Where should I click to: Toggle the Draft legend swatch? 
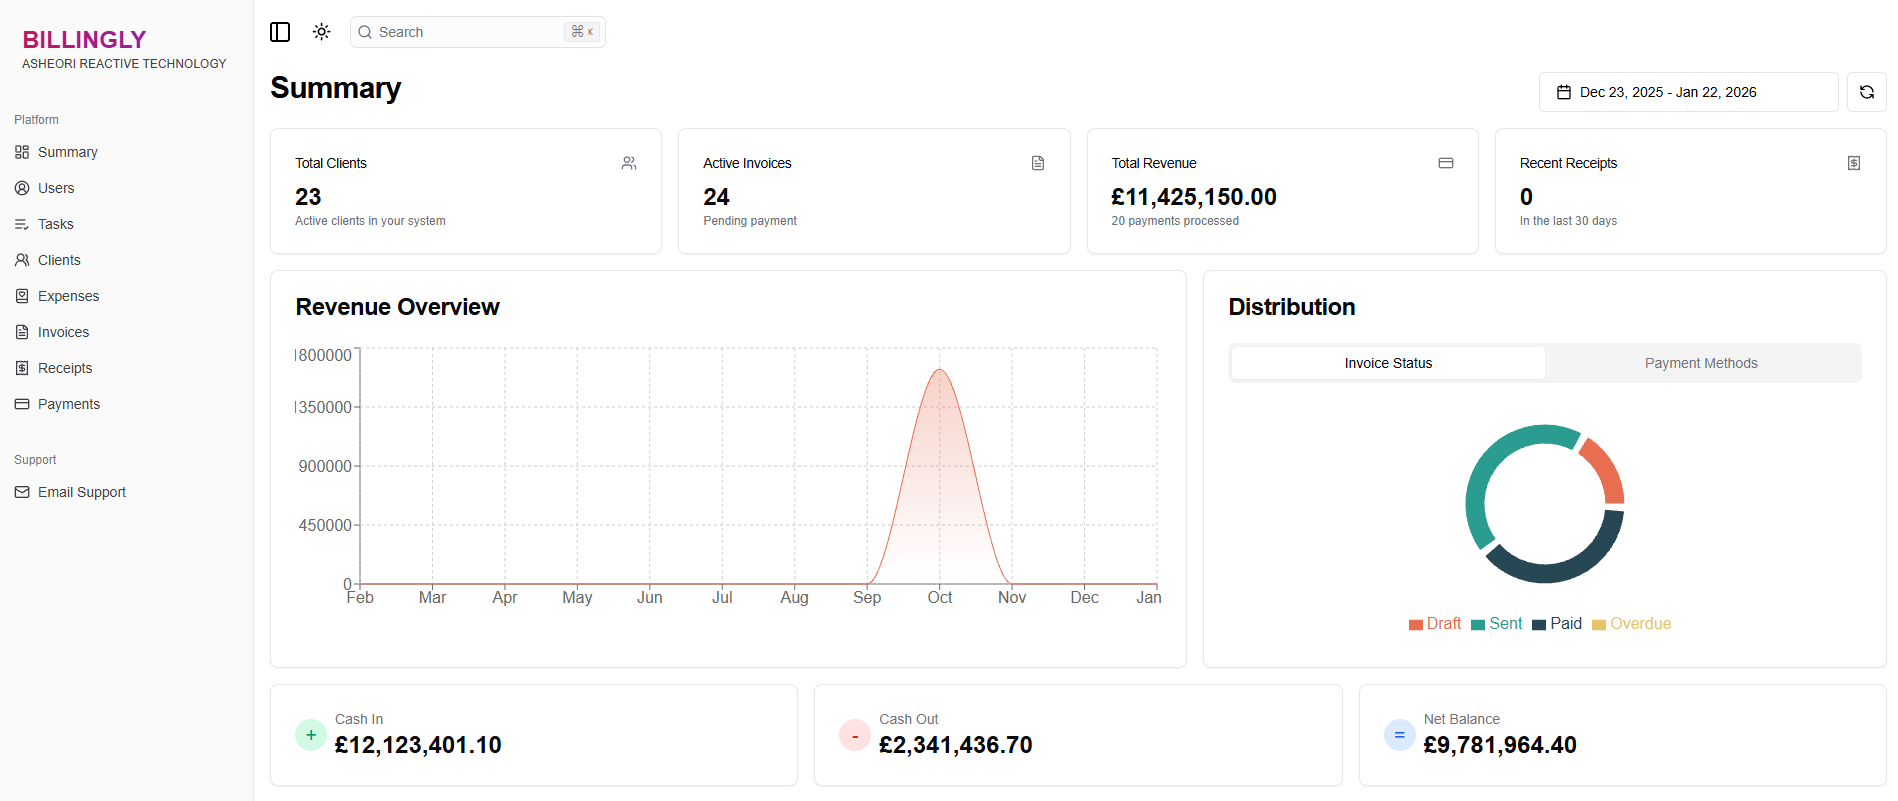[x=1415, y=625]
